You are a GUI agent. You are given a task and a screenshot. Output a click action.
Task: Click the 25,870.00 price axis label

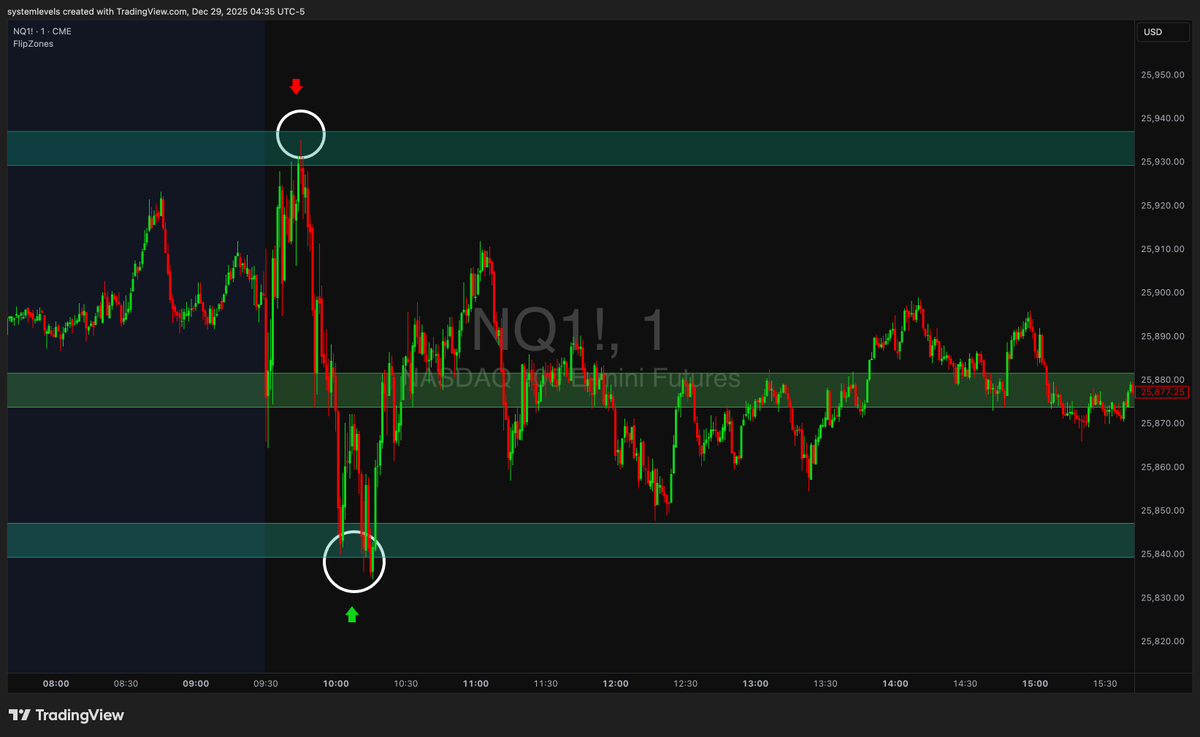tap(1164, 424)
